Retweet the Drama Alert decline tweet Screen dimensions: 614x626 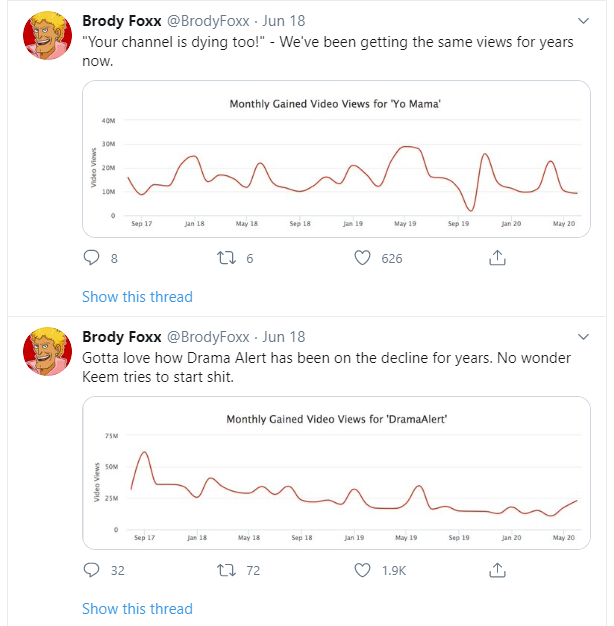225,570
